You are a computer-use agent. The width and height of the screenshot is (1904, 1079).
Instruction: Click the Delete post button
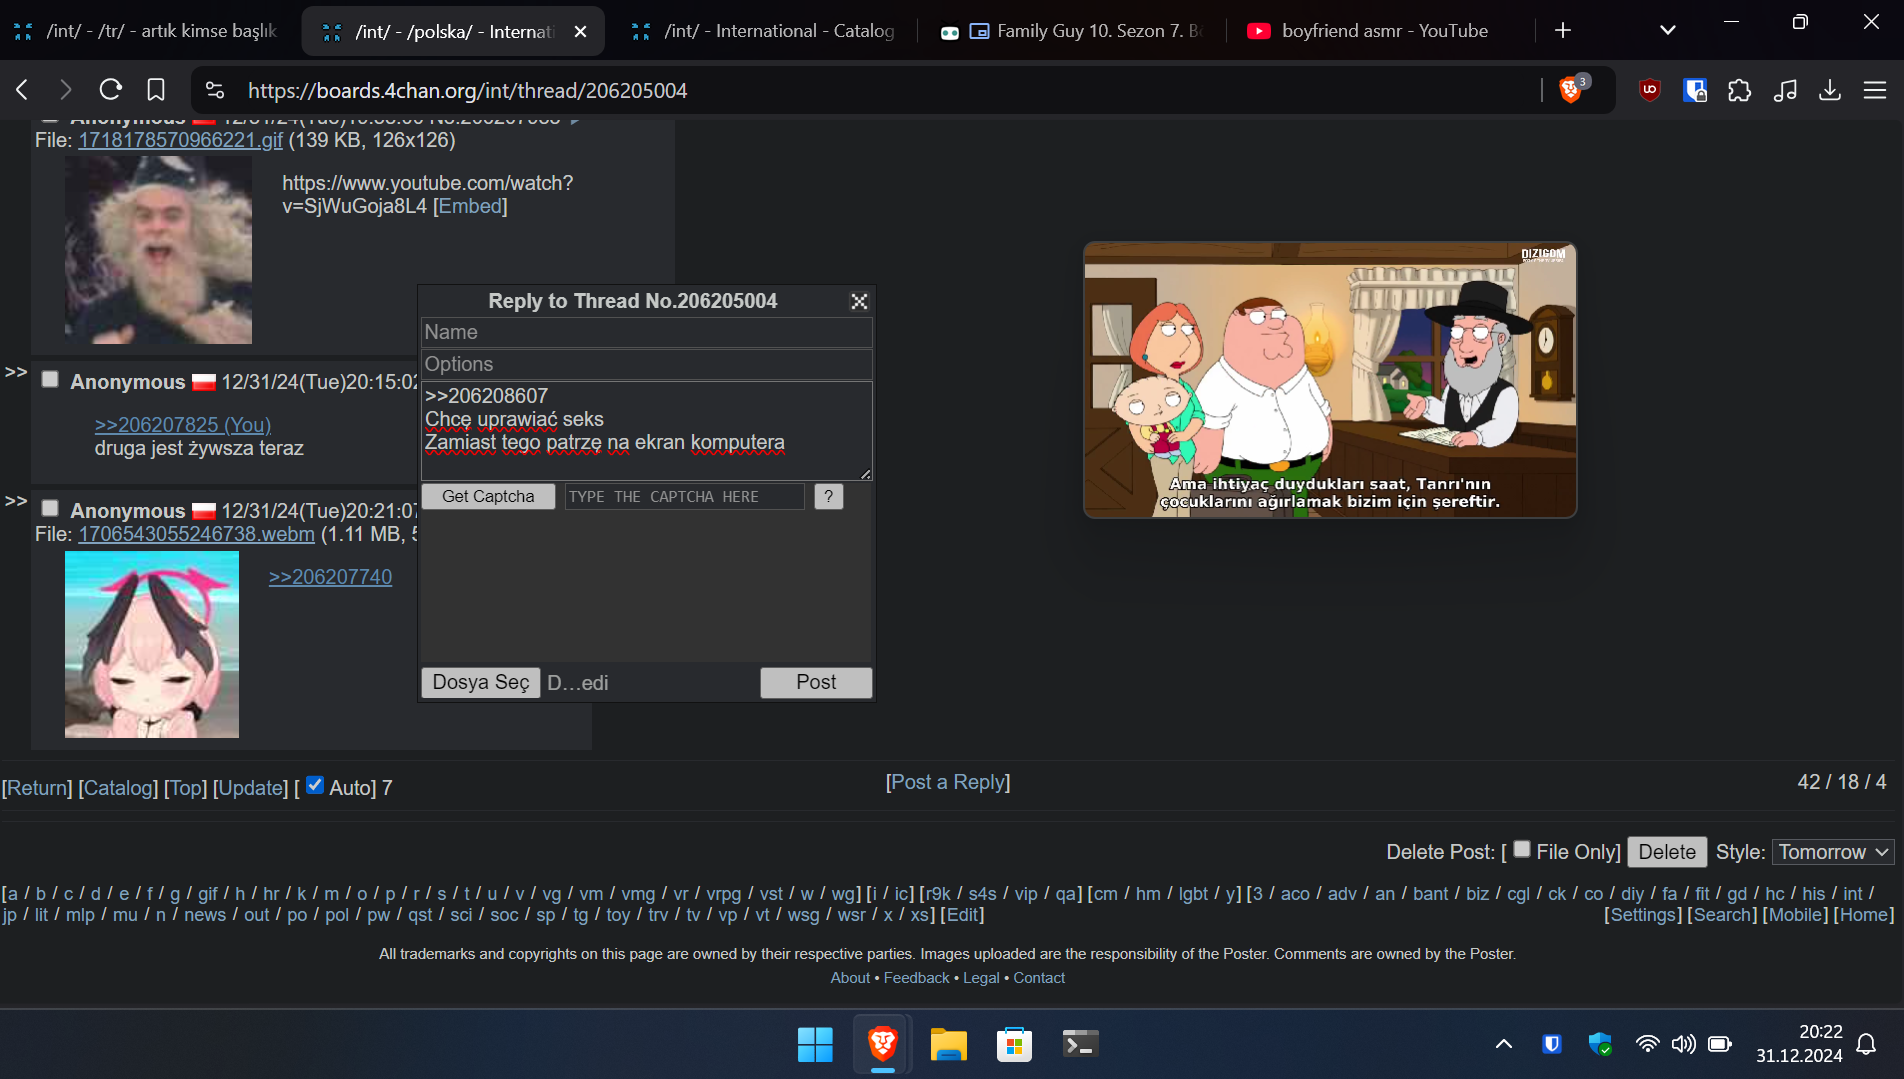coord(1667,852)
